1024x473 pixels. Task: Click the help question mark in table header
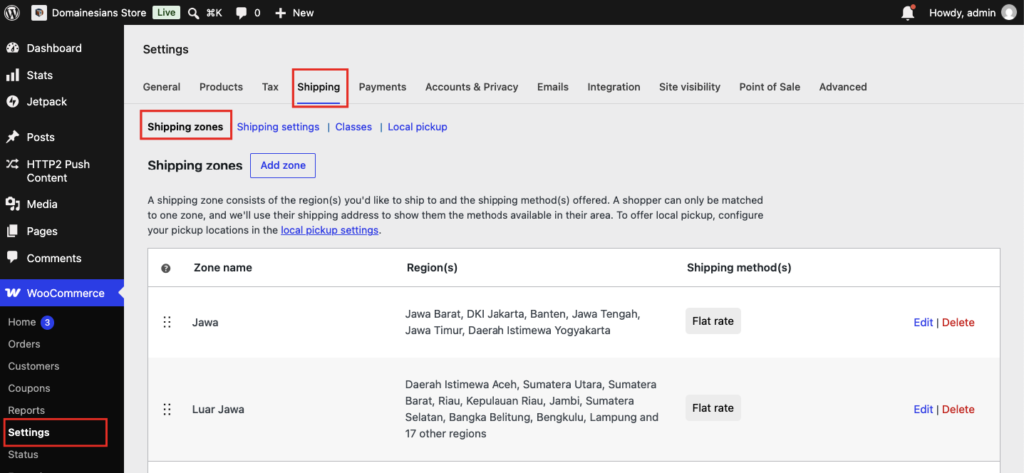click(166, 268)
